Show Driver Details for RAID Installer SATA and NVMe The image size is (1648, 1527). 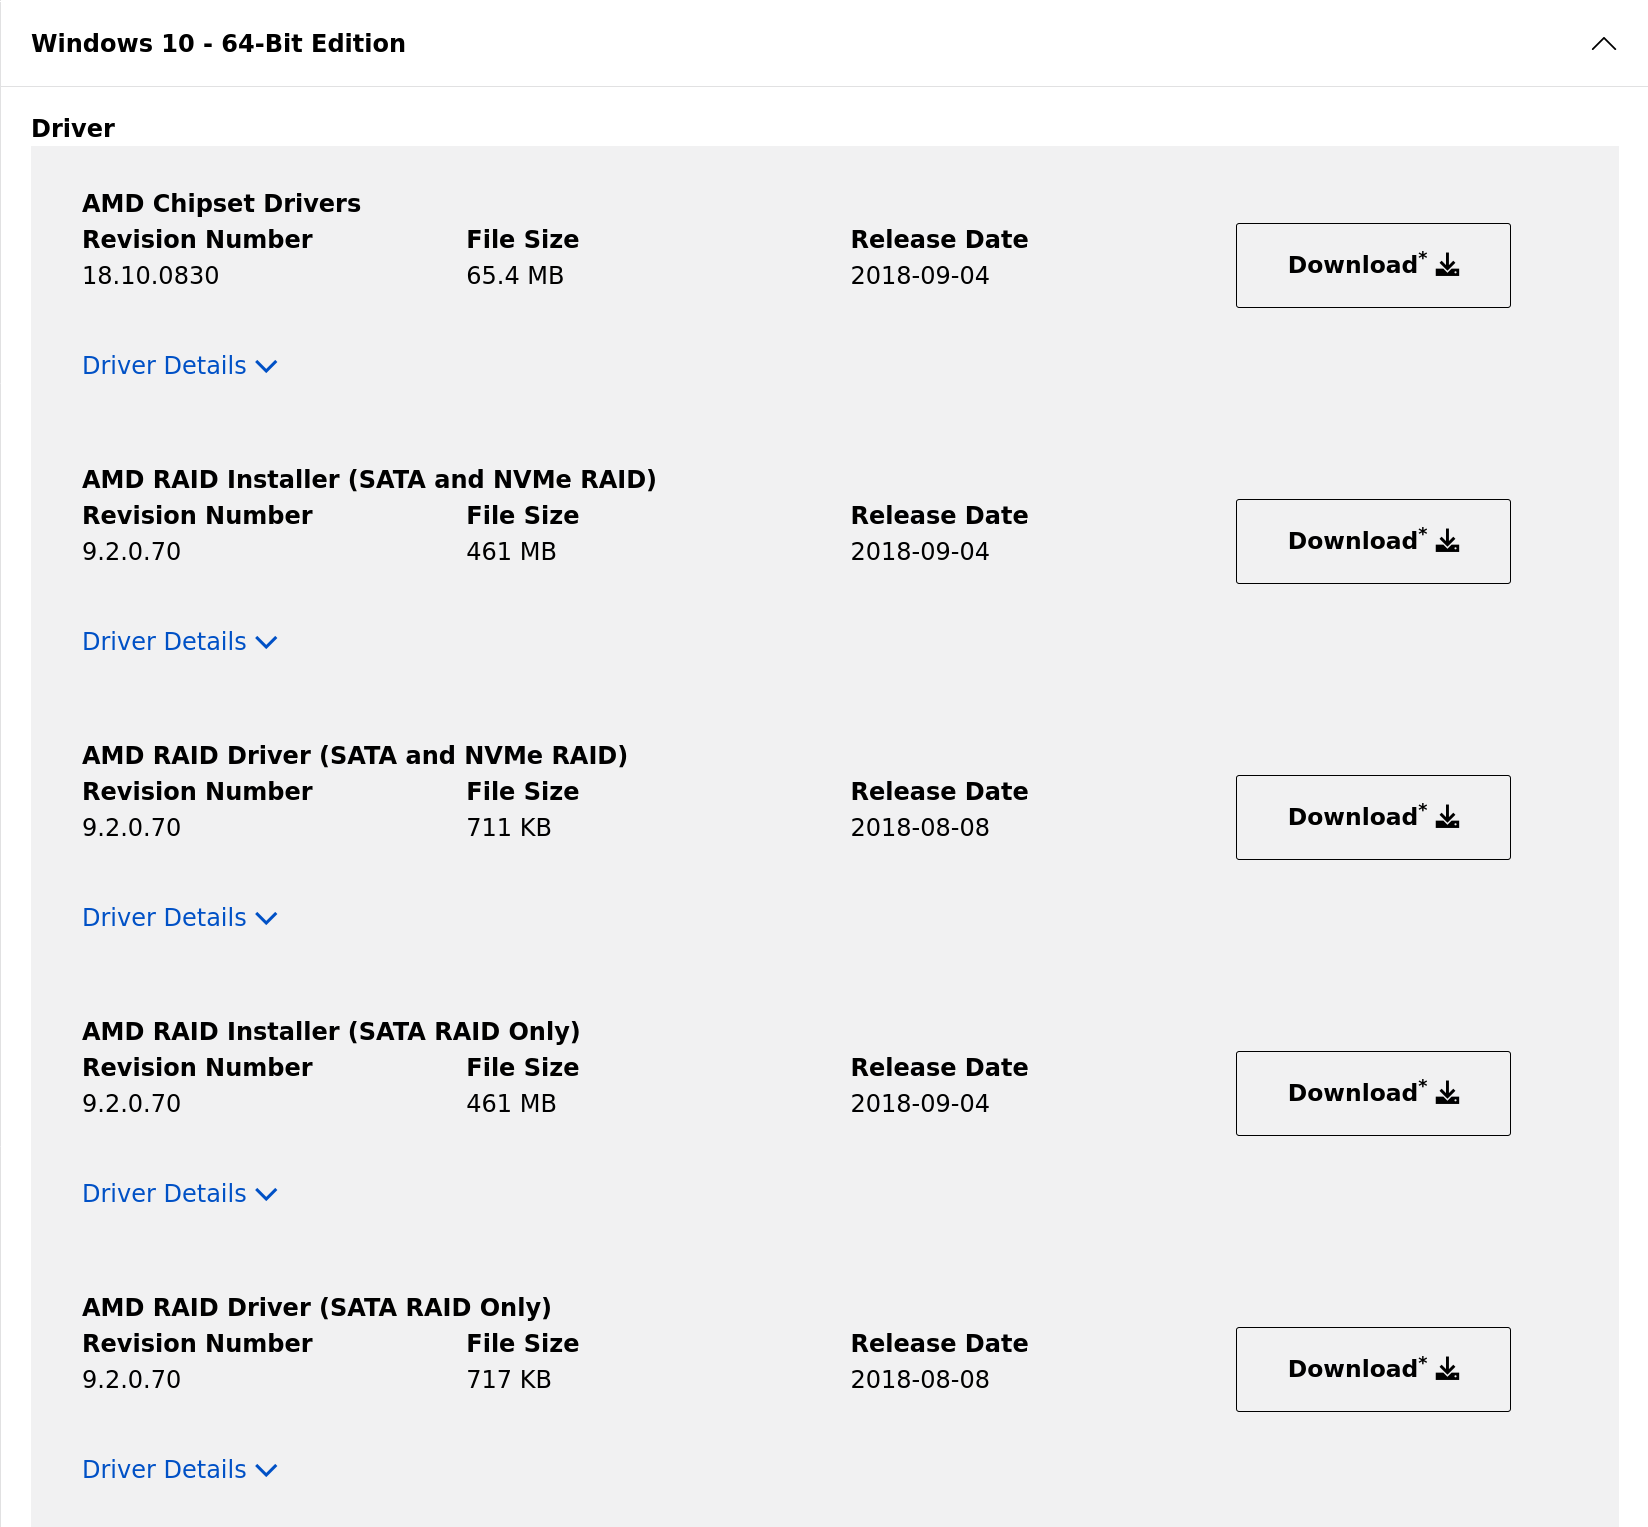(x=164, y=642)
